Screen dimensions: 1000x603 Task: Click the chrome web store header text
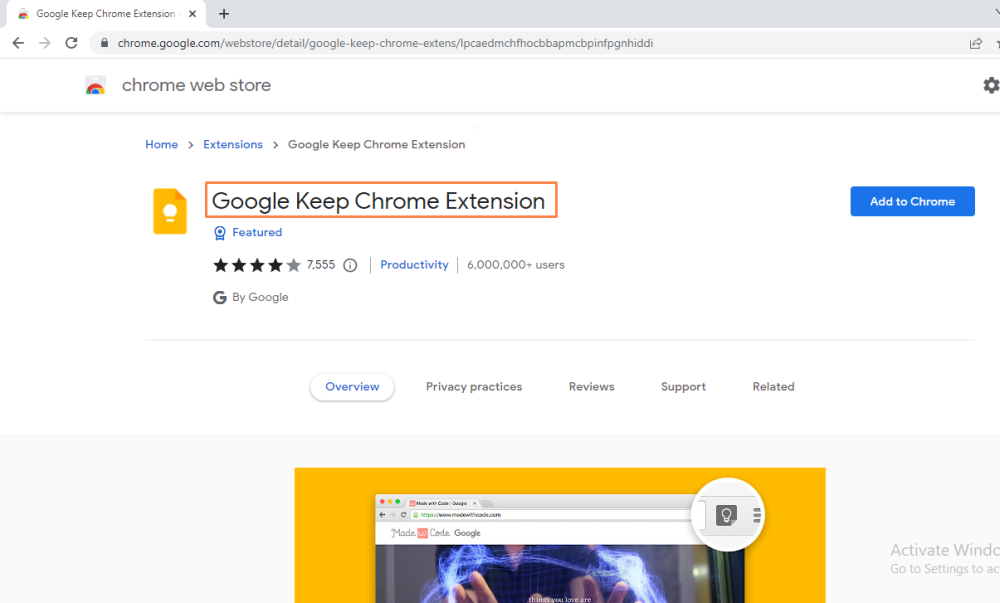[x=196, y=85]
